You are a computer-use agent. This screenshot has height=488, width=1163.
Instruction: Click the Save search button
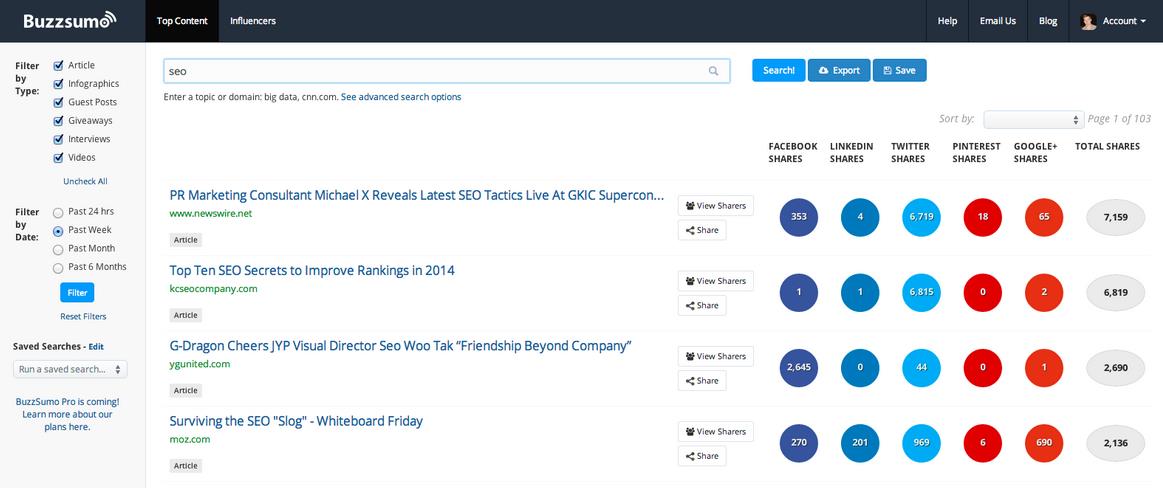900,70
